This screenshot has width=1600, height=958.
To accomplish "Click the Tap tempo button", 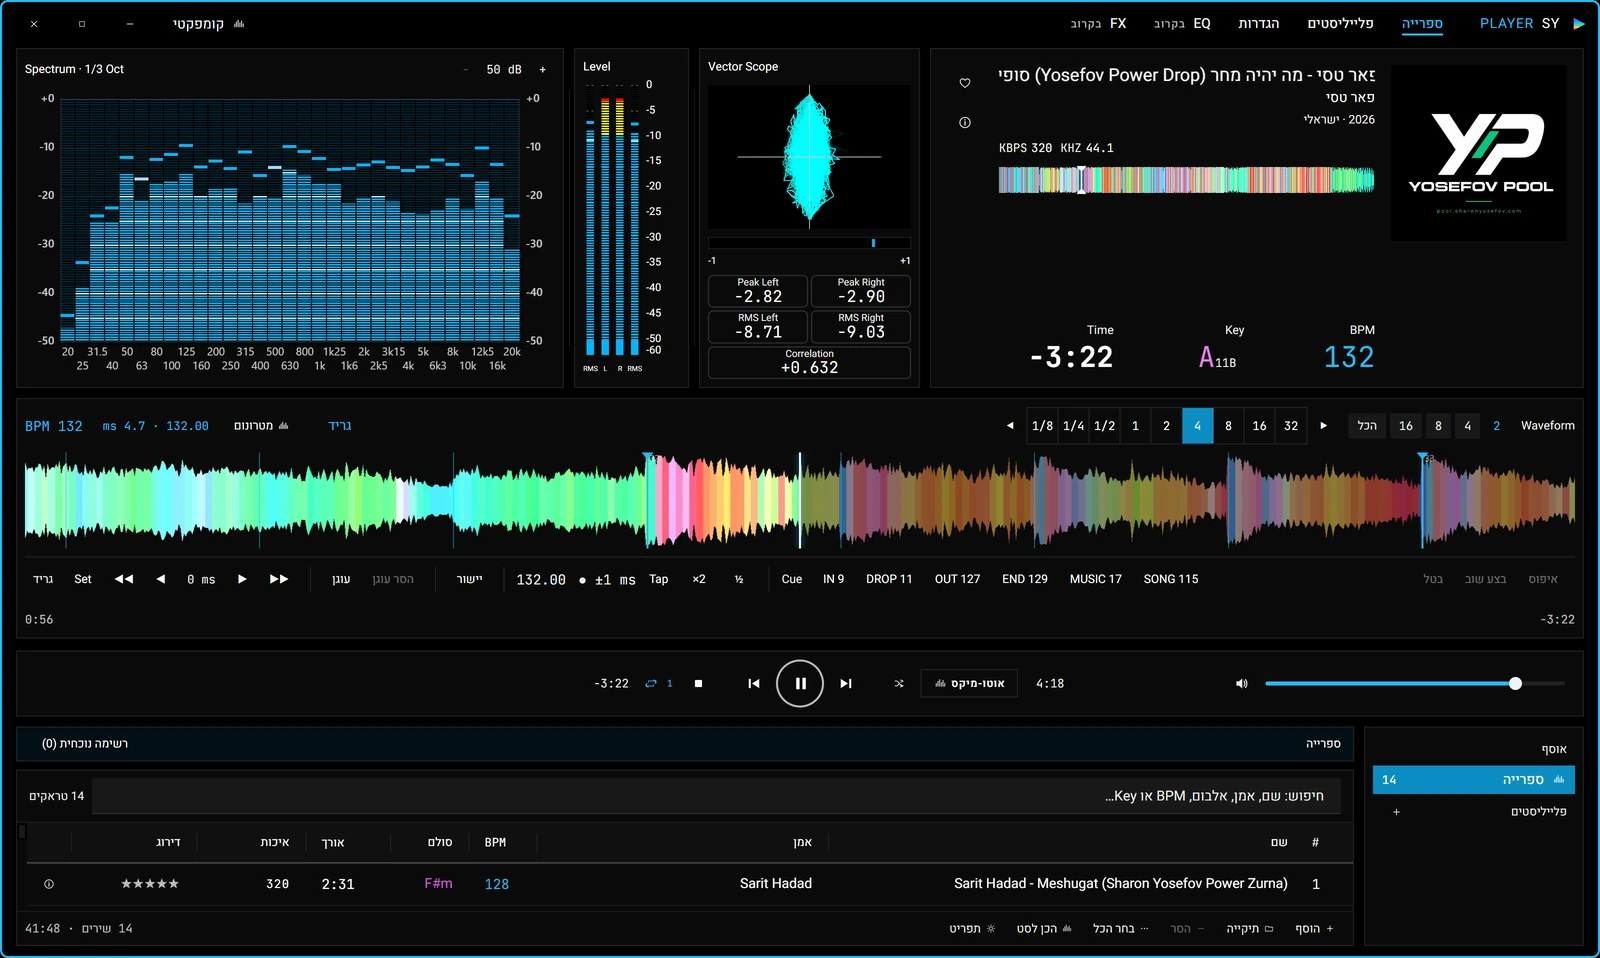I will pyautogui.click(x=659, y=579).
